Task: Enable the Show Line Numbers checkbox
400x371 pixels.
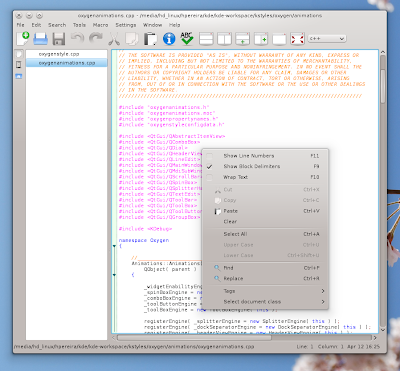Action: point(209,156)
